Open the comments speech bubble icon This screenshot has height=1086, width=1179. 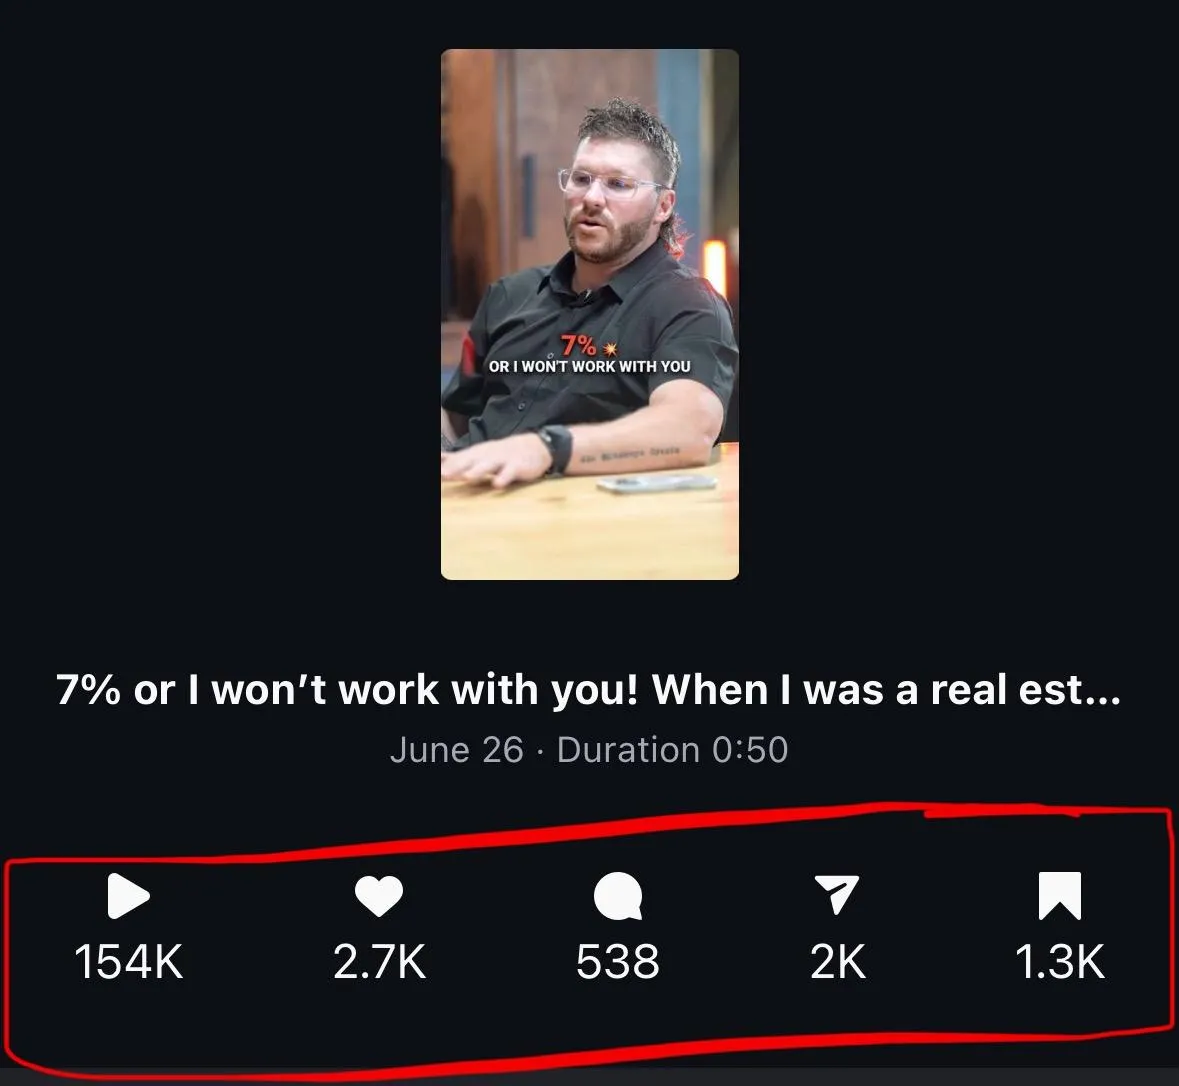coord(618,896)
